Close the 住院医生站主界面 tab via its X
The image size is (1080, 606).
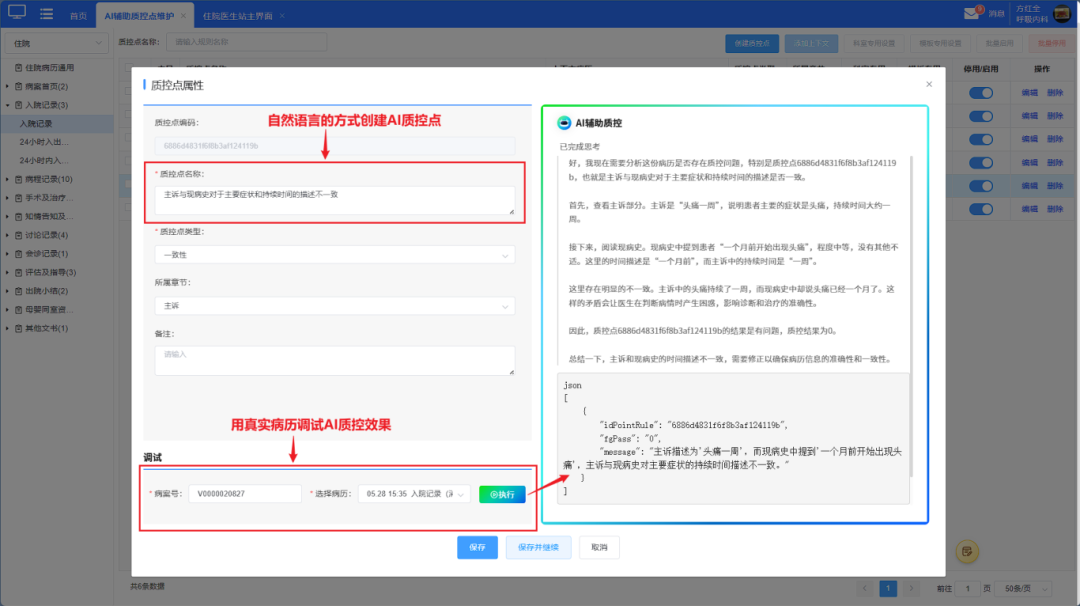click(x=281, y=17)
